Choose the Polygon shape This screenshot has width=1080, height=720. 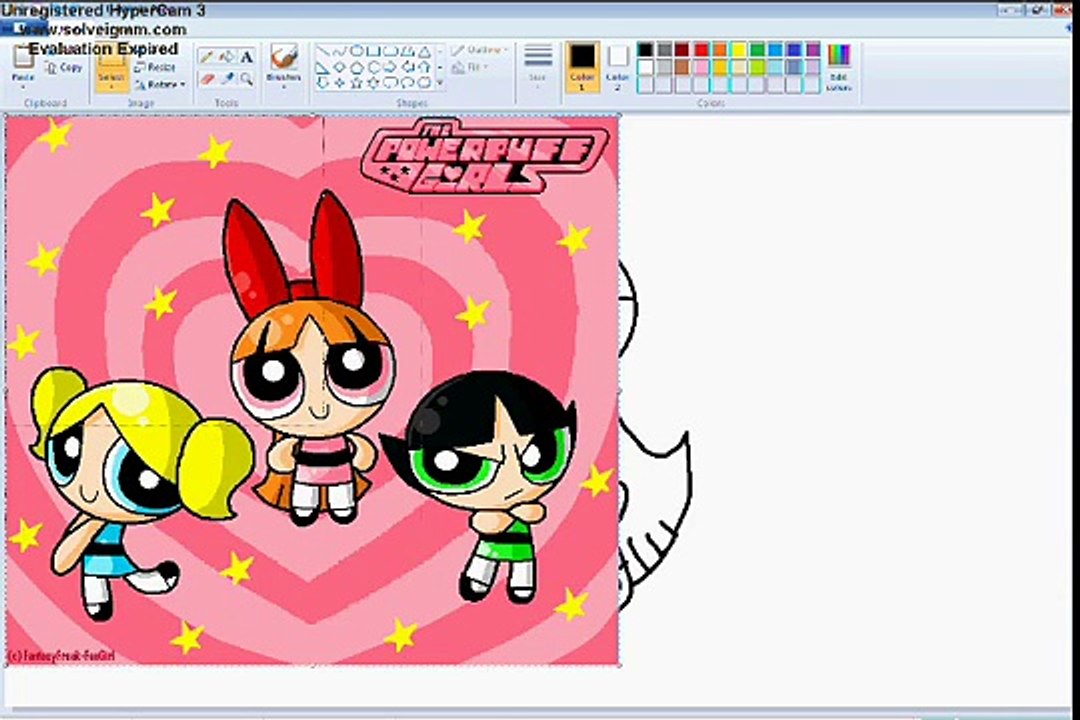point(408,51)
